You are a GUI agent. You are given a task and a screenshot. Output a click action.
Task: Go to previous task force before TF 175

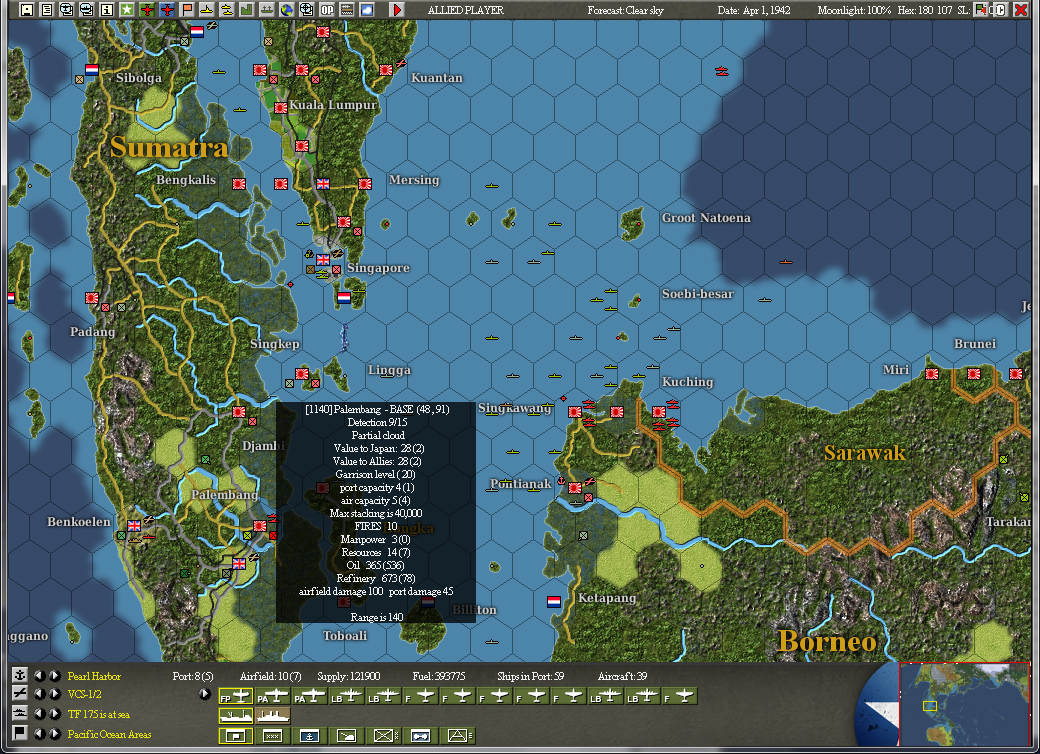(x=40, y=714)
